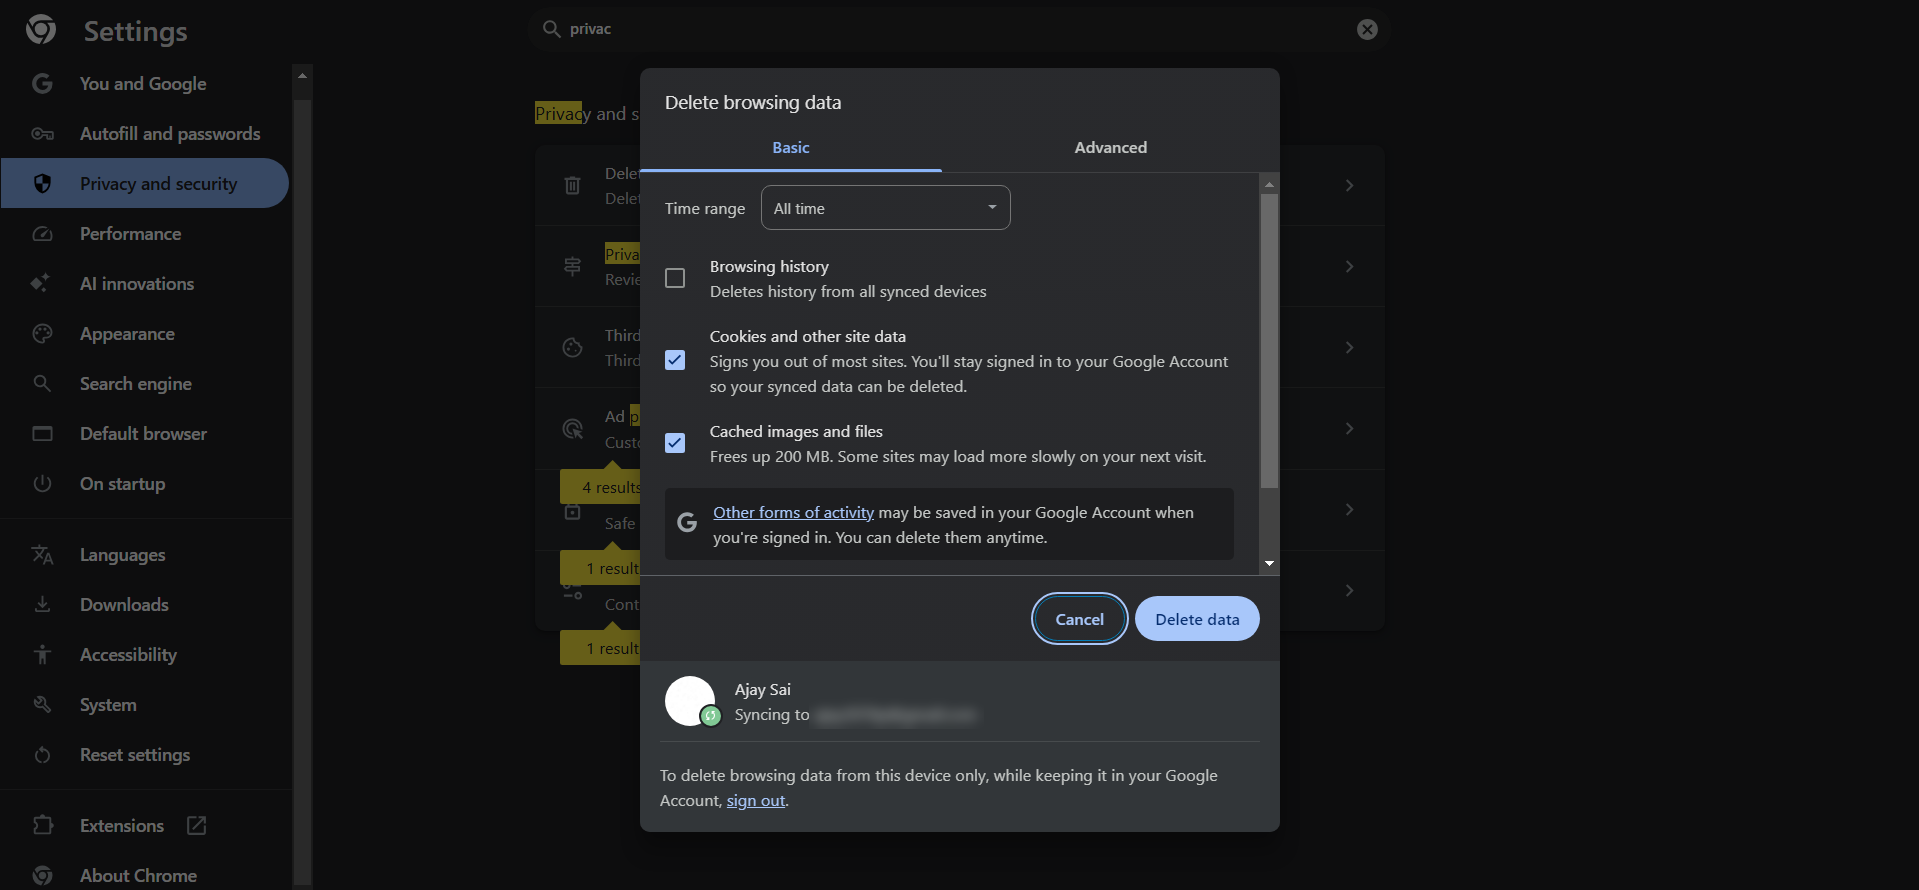Click the green sync badge on avatar
This screenshot has width=1919, height=890.
[711, 715]
